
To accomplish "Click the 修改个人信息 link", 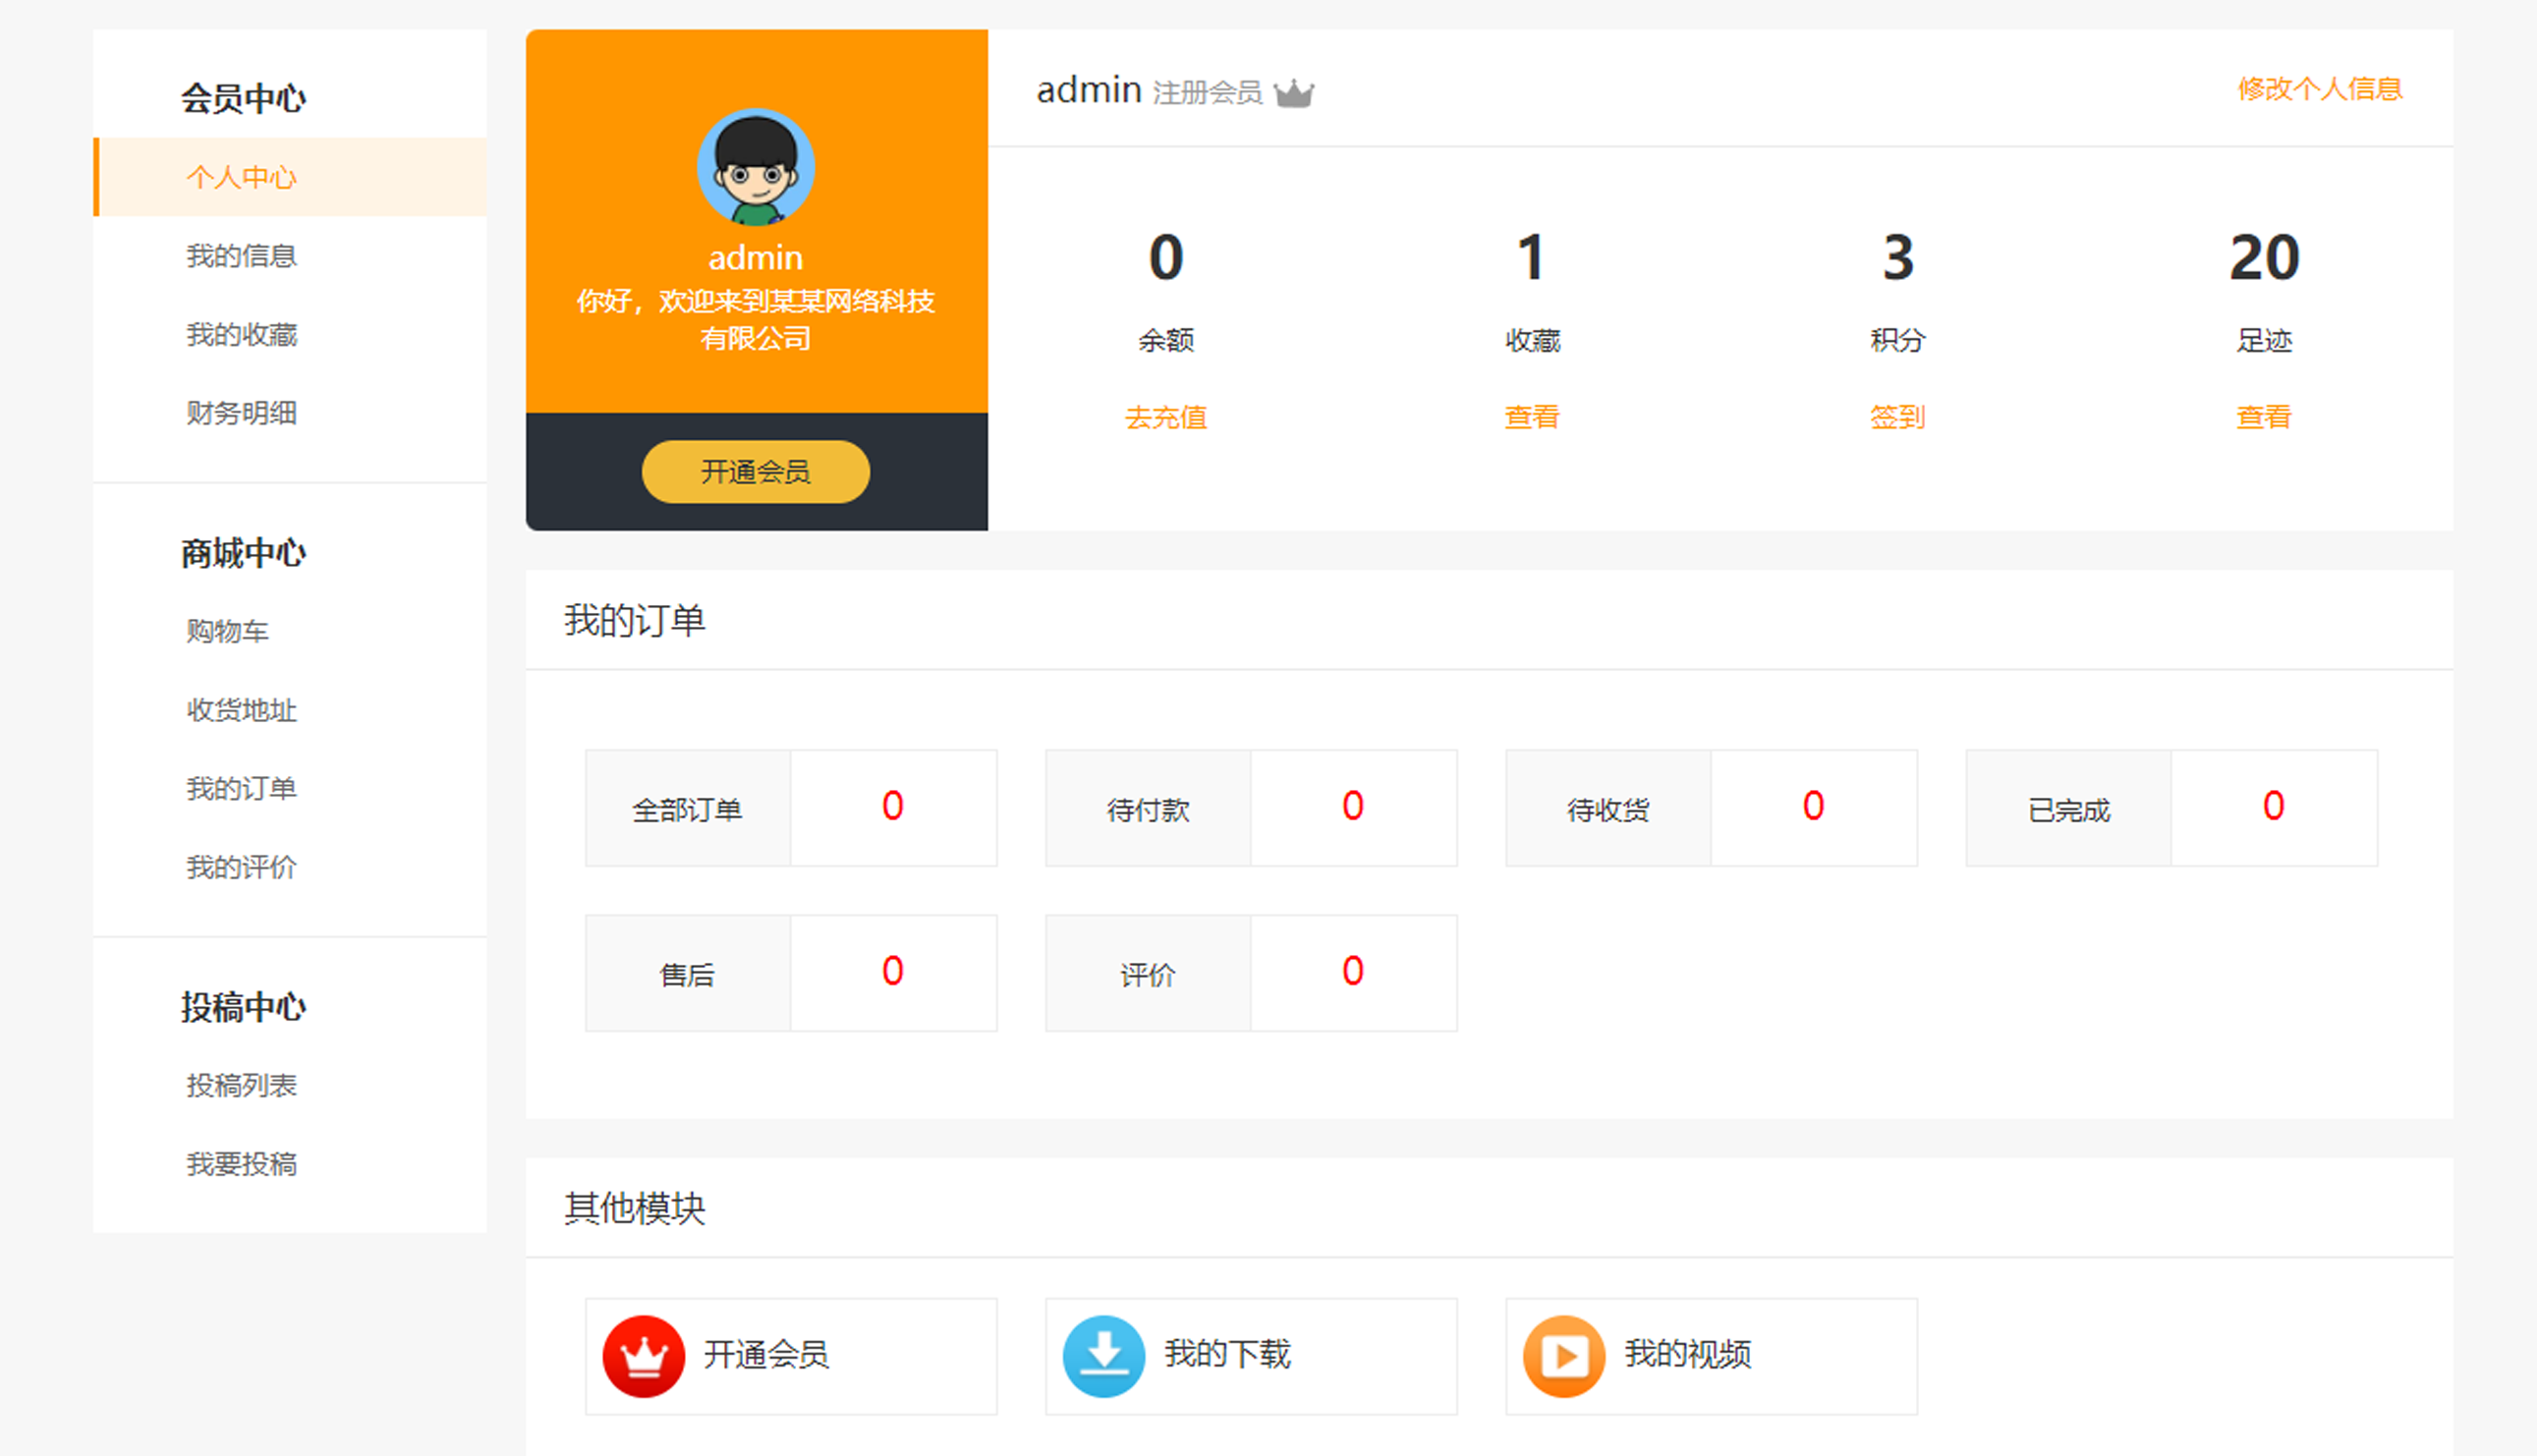I will coord(2320,89).
